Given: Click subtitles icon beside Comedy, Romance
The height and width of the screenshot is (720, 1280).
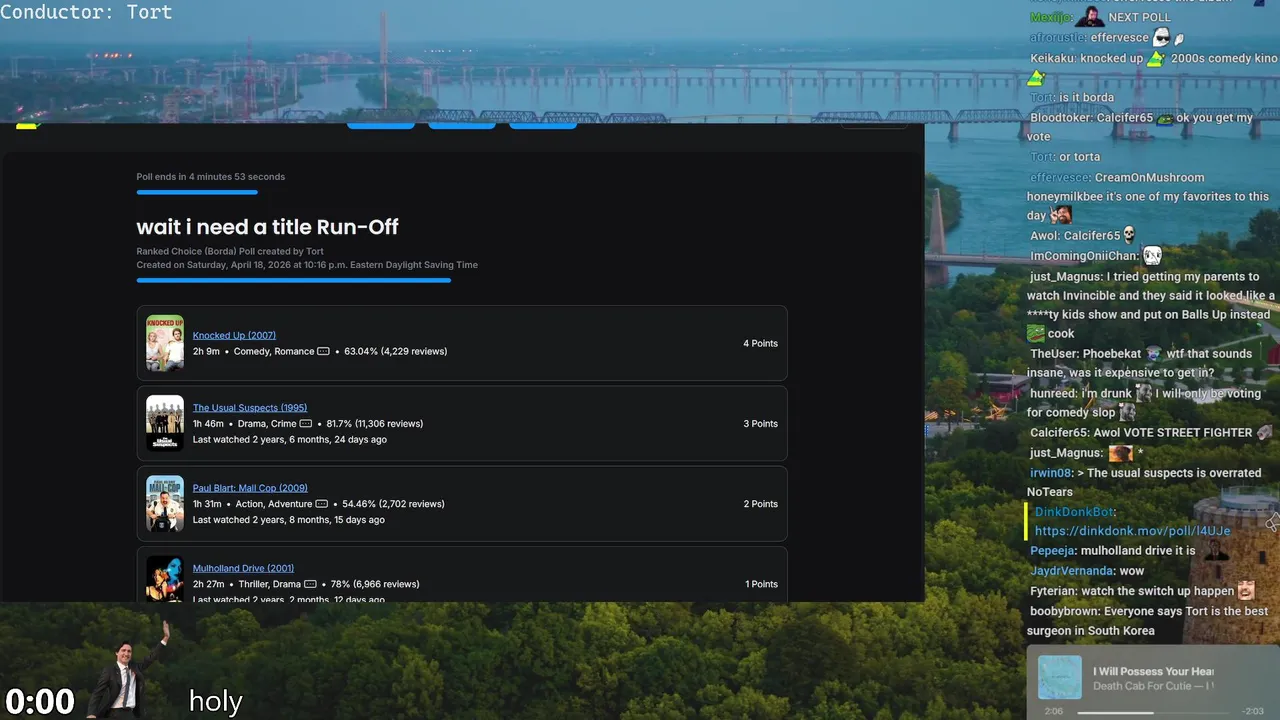Looking at the screenshot, I should click(323, 351).
